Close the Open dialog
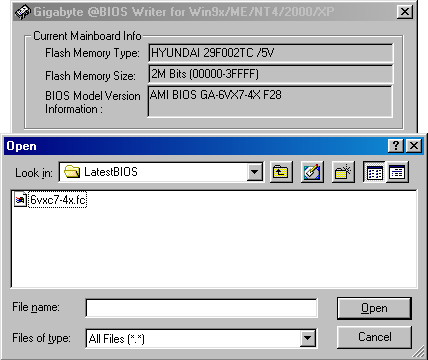Screen dimensions: 428x360 (414, 146)
